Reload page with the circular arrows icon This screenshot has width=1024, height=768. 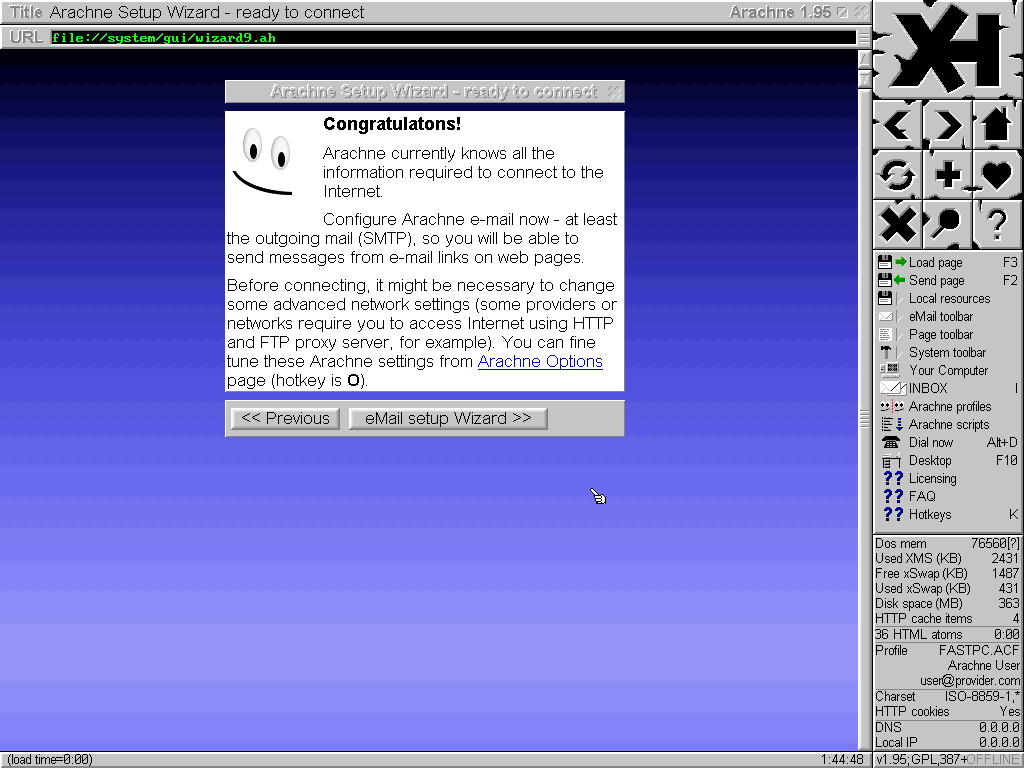coord(898,174)
